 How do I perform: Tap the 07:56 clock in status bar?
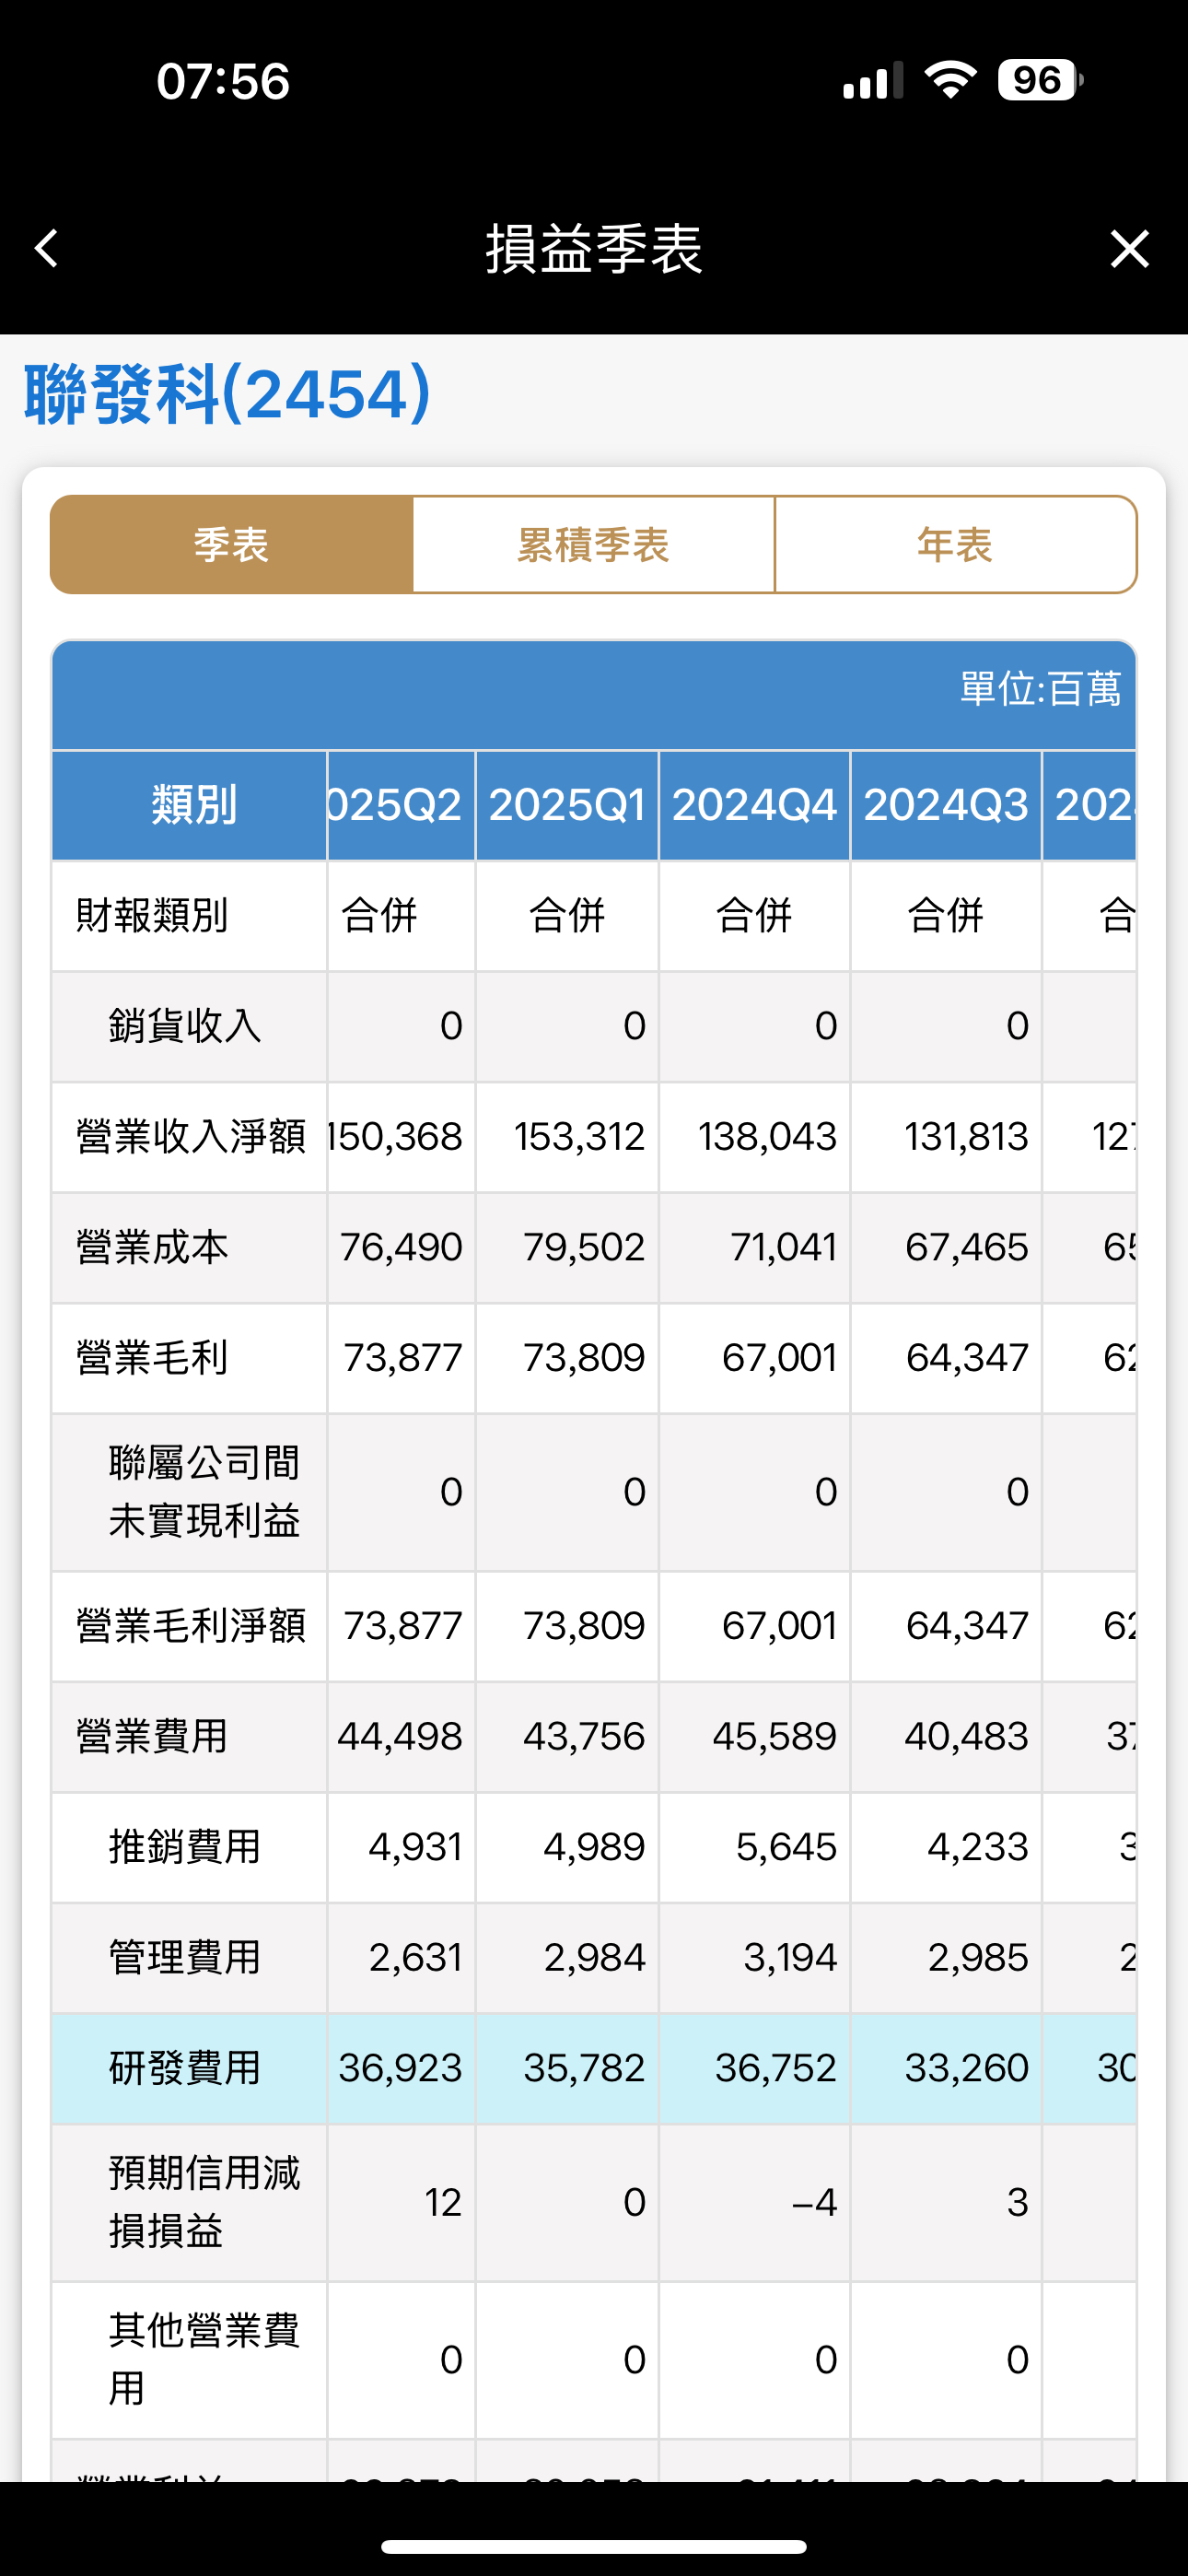(x=223, y=81)
